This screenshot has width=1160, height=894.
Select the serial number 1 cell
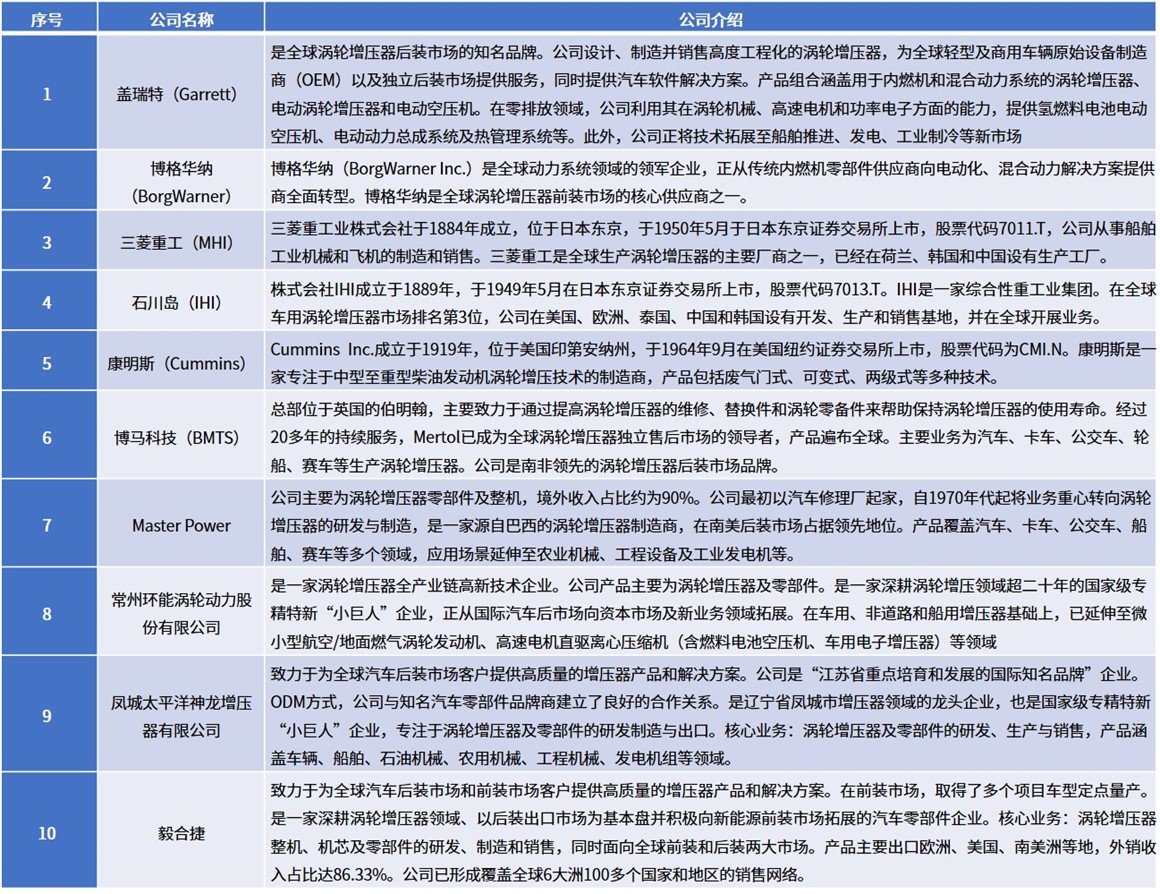49,93
